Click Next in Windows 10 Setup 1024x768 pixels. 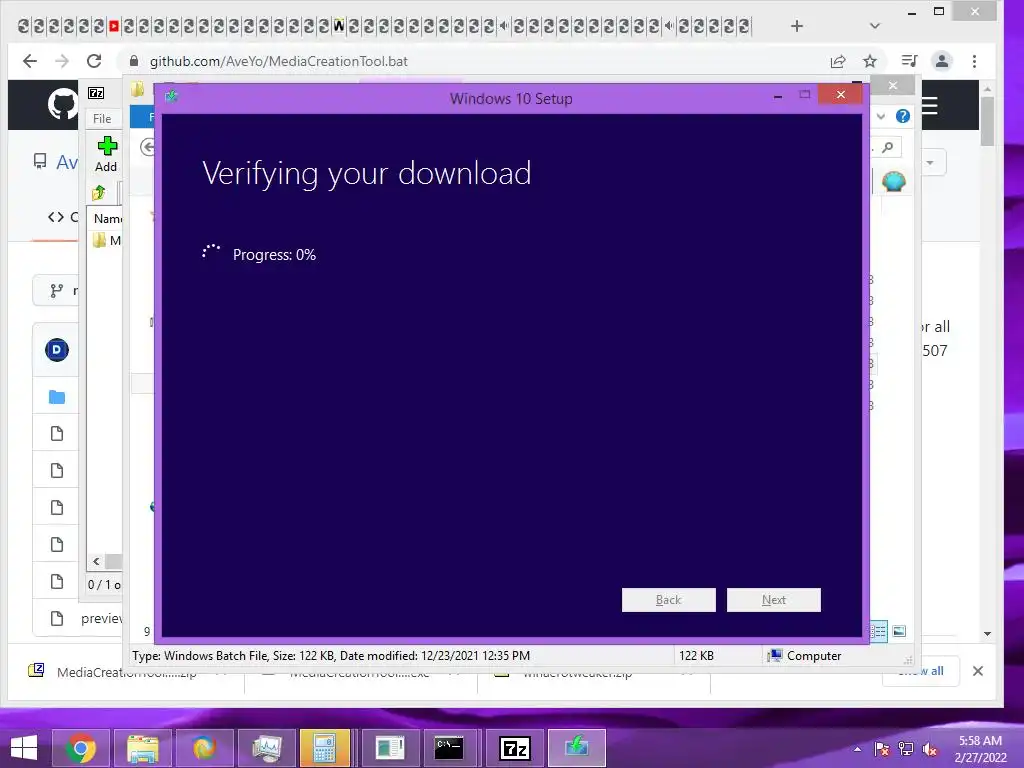[773, 600]
